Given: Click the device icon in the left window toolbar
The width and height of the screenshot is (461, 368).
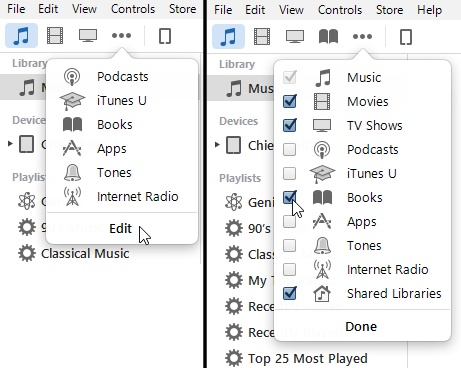Looking at the screenshot, I should (165, 36).
